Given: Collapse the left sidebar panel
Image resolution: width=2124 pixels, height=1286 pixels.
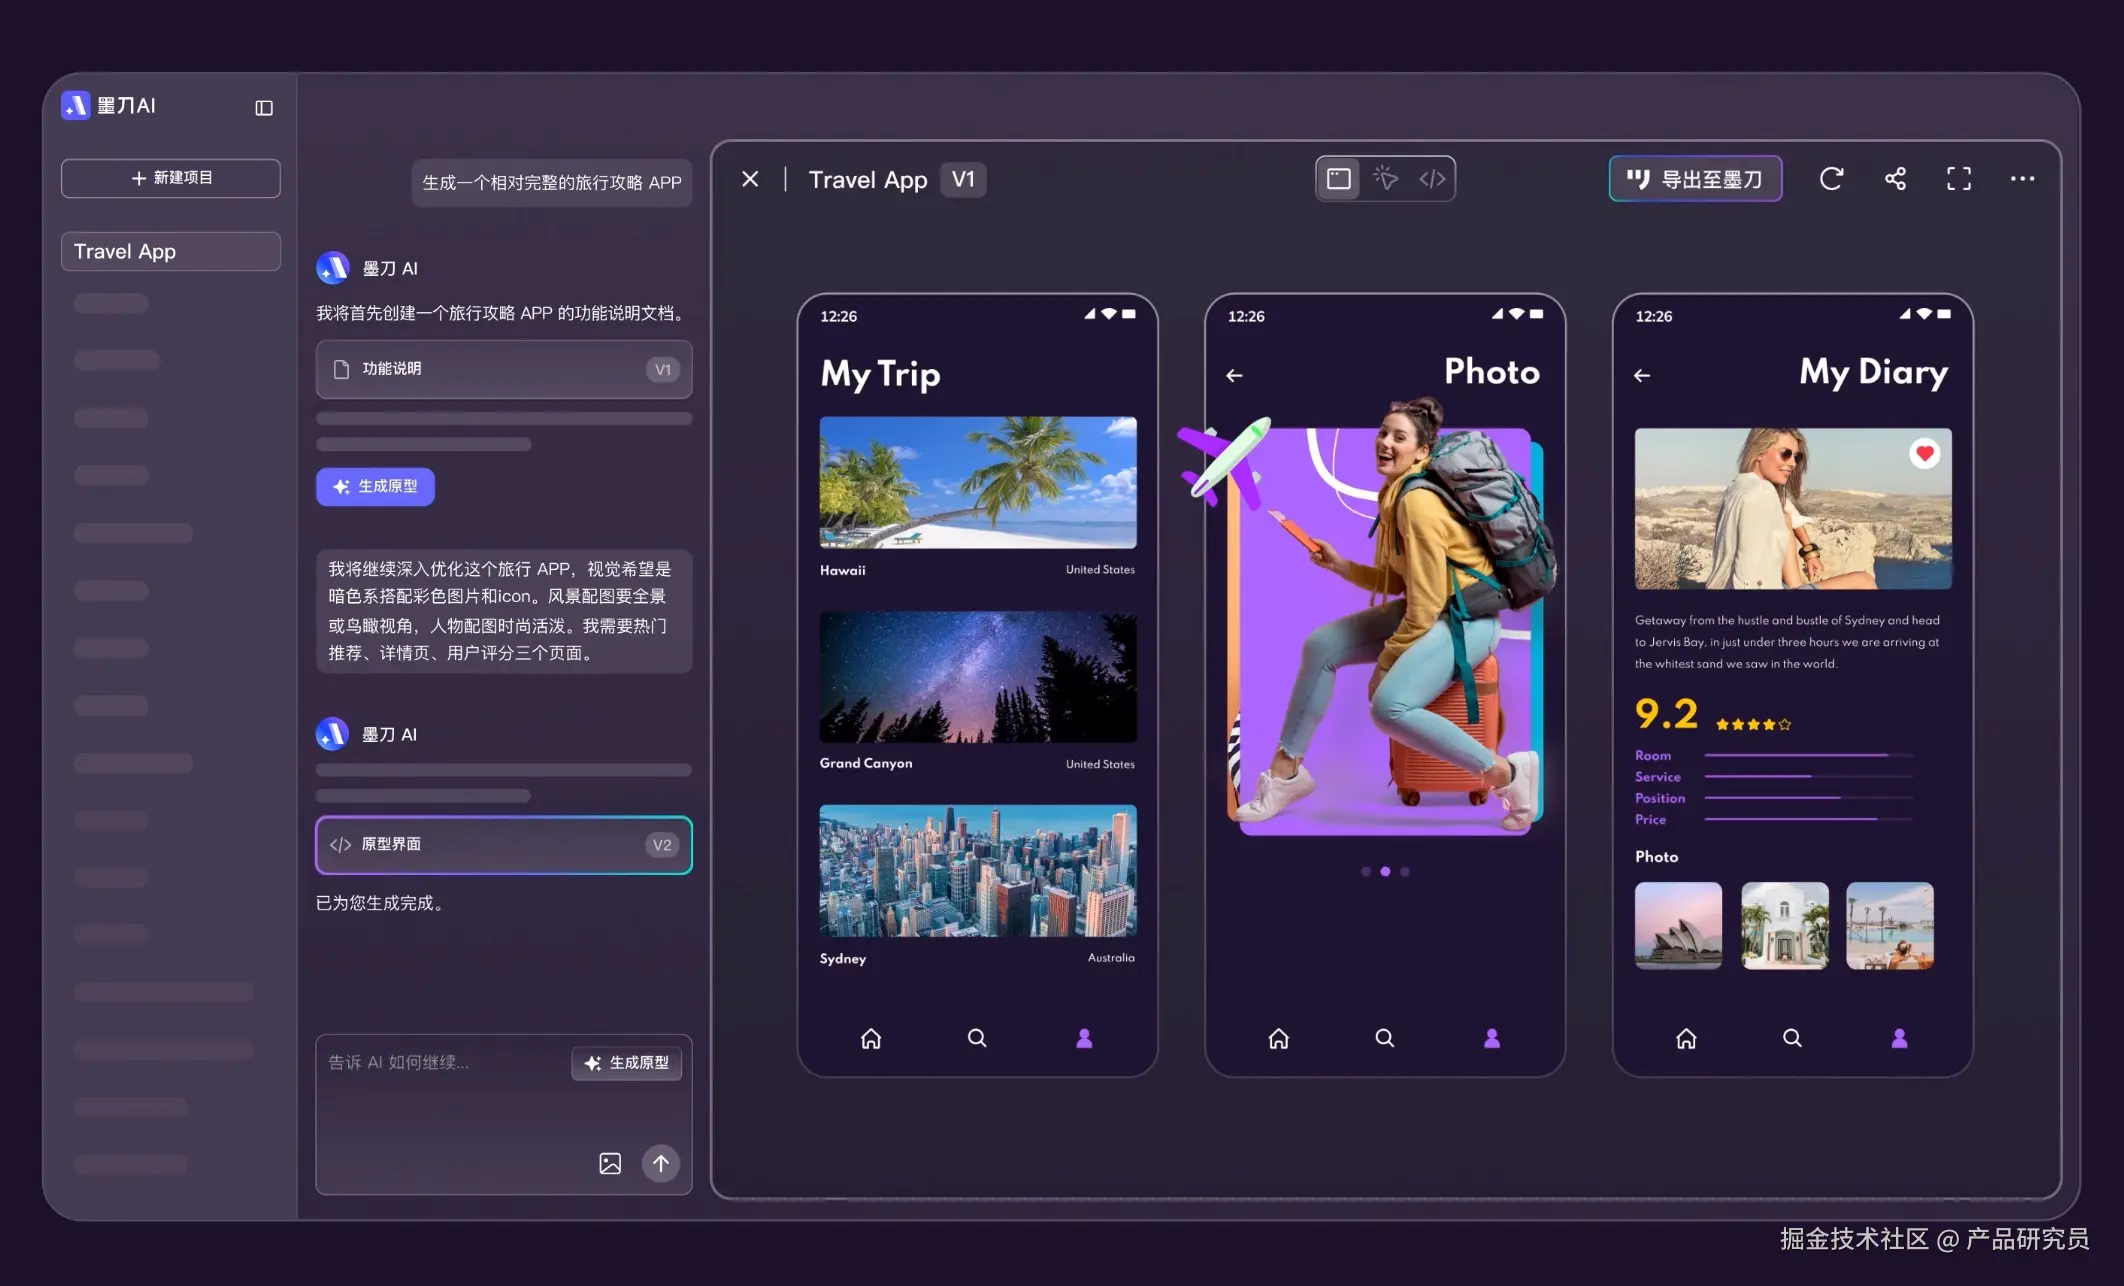Looking at the screenshot, I should click(264, 108).
